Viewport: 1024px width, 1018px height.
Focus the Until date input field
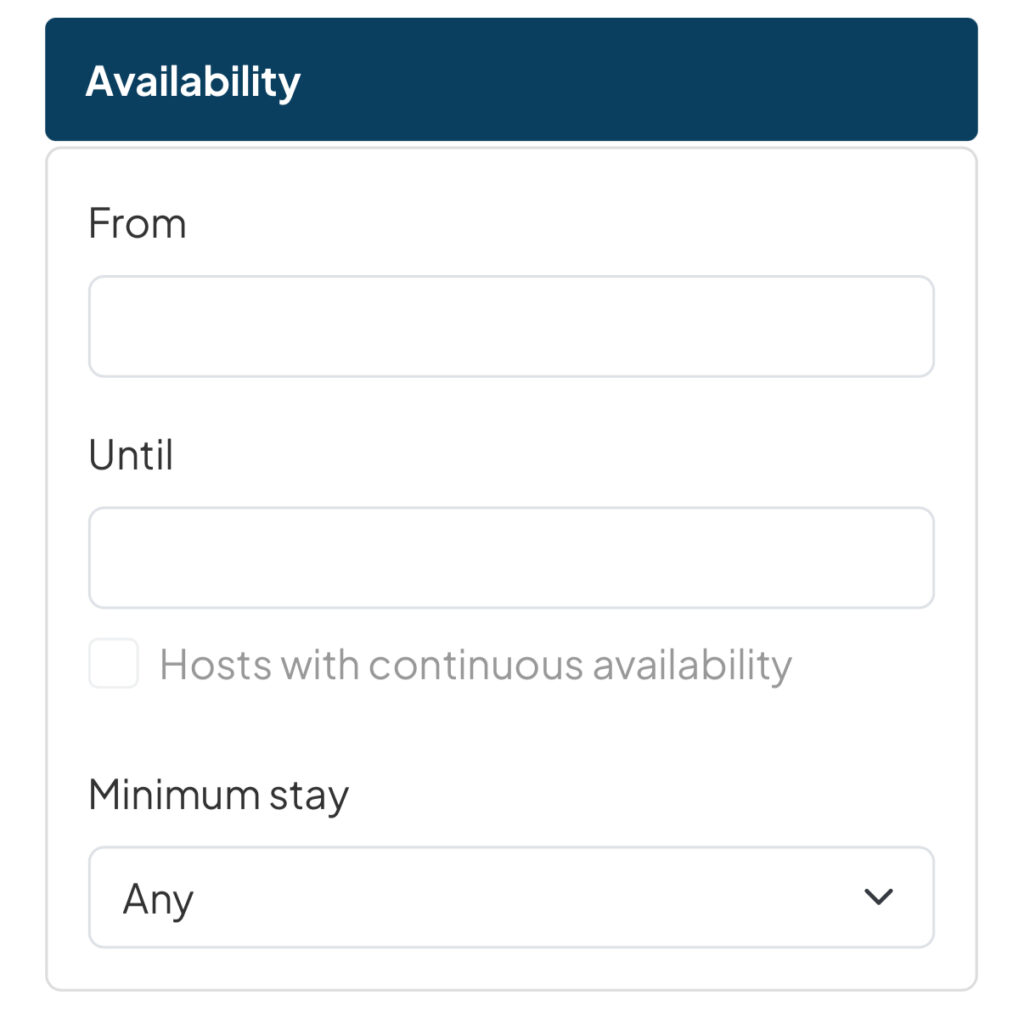(x=511, y=558)
